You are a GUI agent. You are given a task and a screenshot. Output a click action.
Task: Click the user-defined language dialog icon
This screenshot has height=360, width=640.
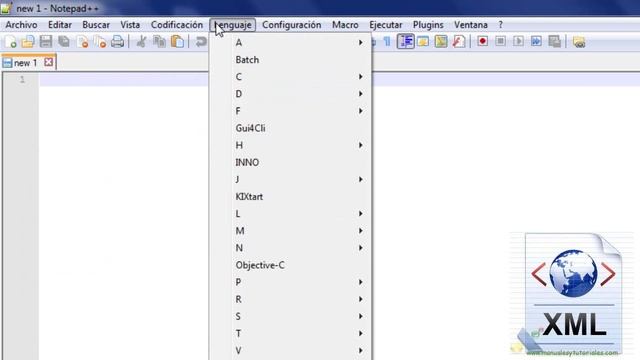pos(423,42)
